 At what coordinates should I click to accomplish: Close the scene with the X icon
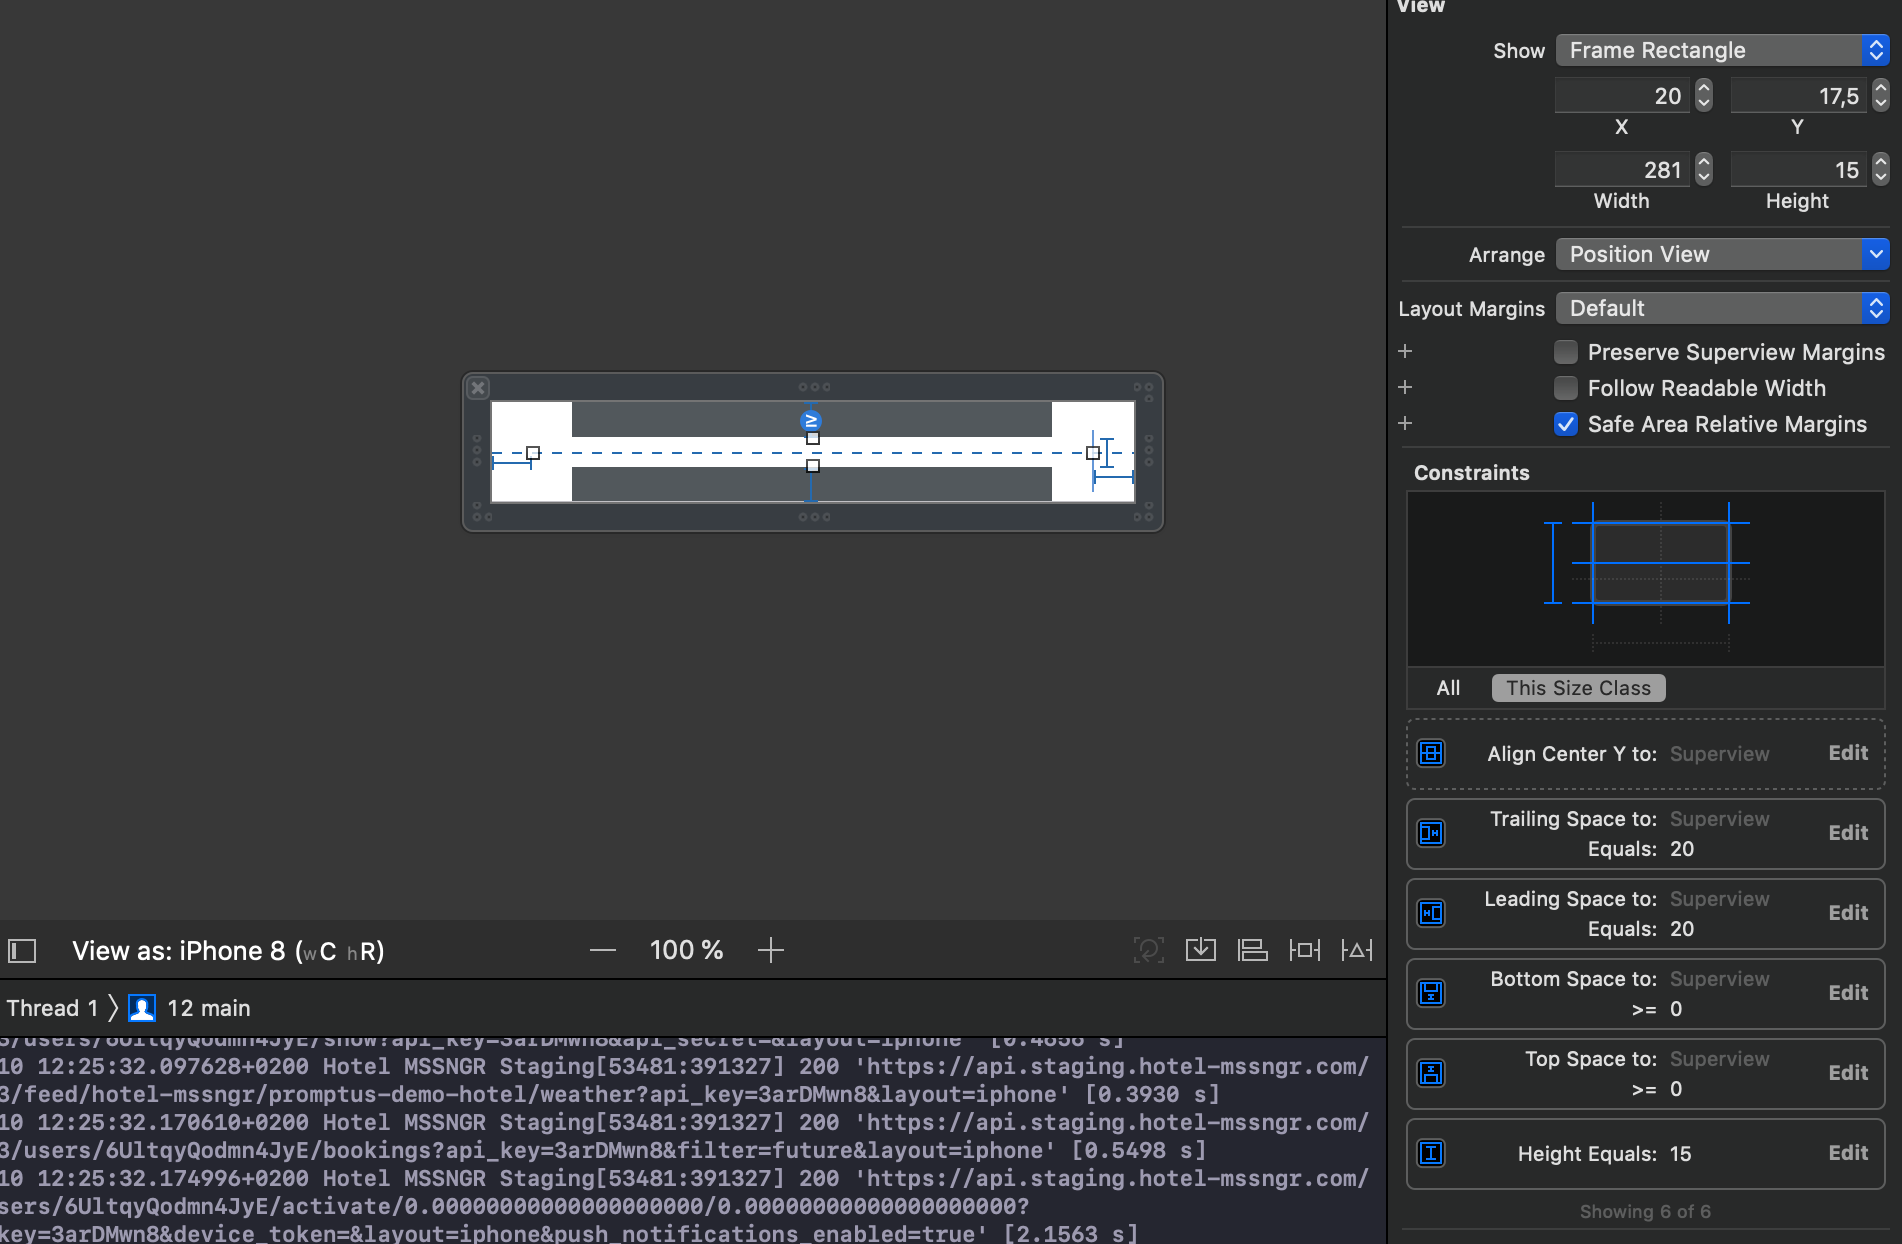tap(478, 388)
